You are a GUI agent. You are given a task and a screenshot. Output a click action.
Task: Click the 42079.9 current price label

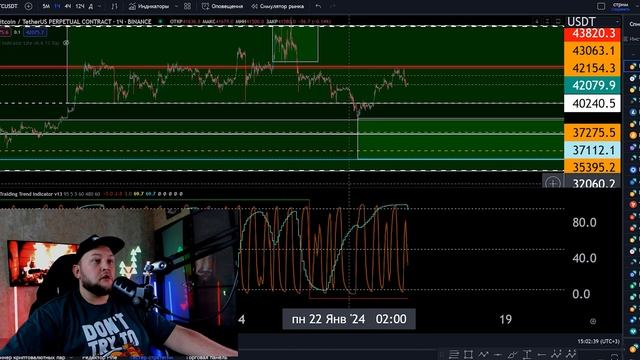tap(592, 85)
